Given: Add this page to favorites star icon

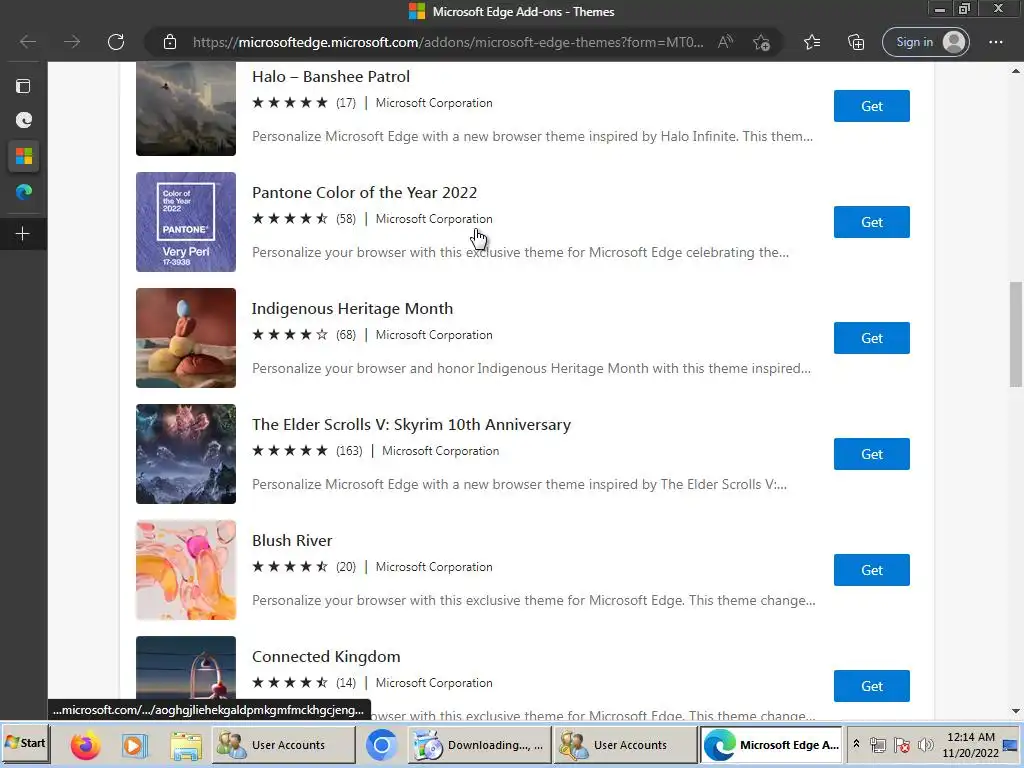Looking at the screenshot, I should [761, 42].
